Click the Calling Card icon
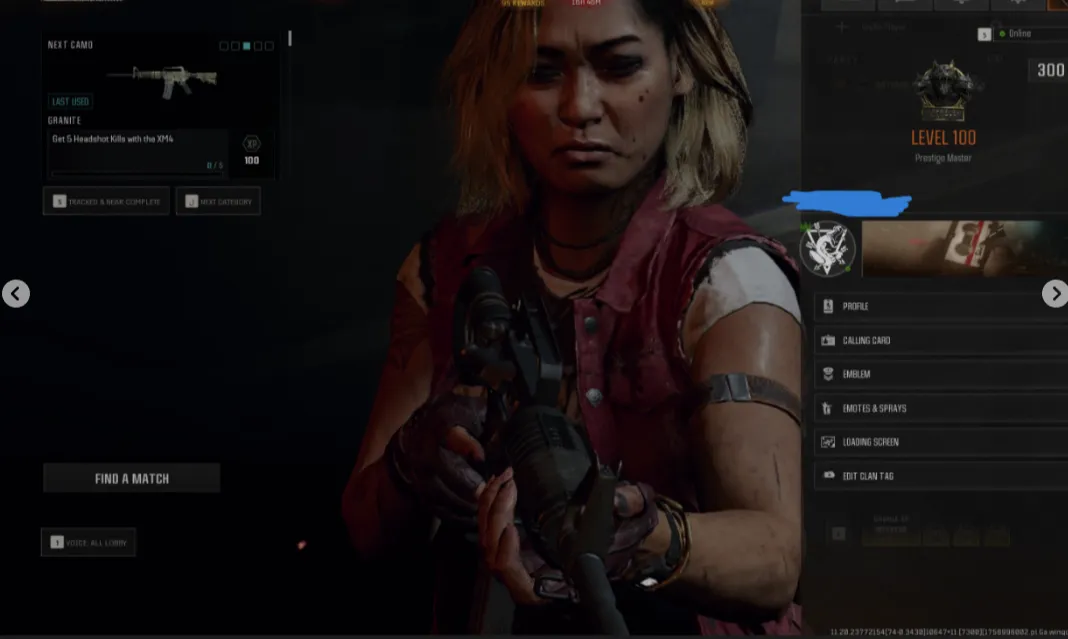This screenshot has width=1068, height=639. (x=828, y=340)
